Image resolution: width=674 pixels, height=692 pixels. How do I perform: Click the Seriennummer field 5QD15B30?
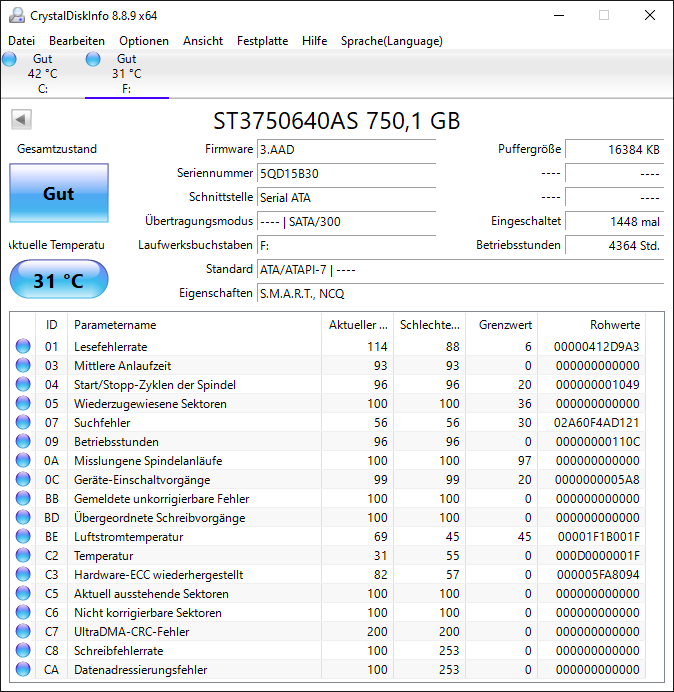coord(346,173)
